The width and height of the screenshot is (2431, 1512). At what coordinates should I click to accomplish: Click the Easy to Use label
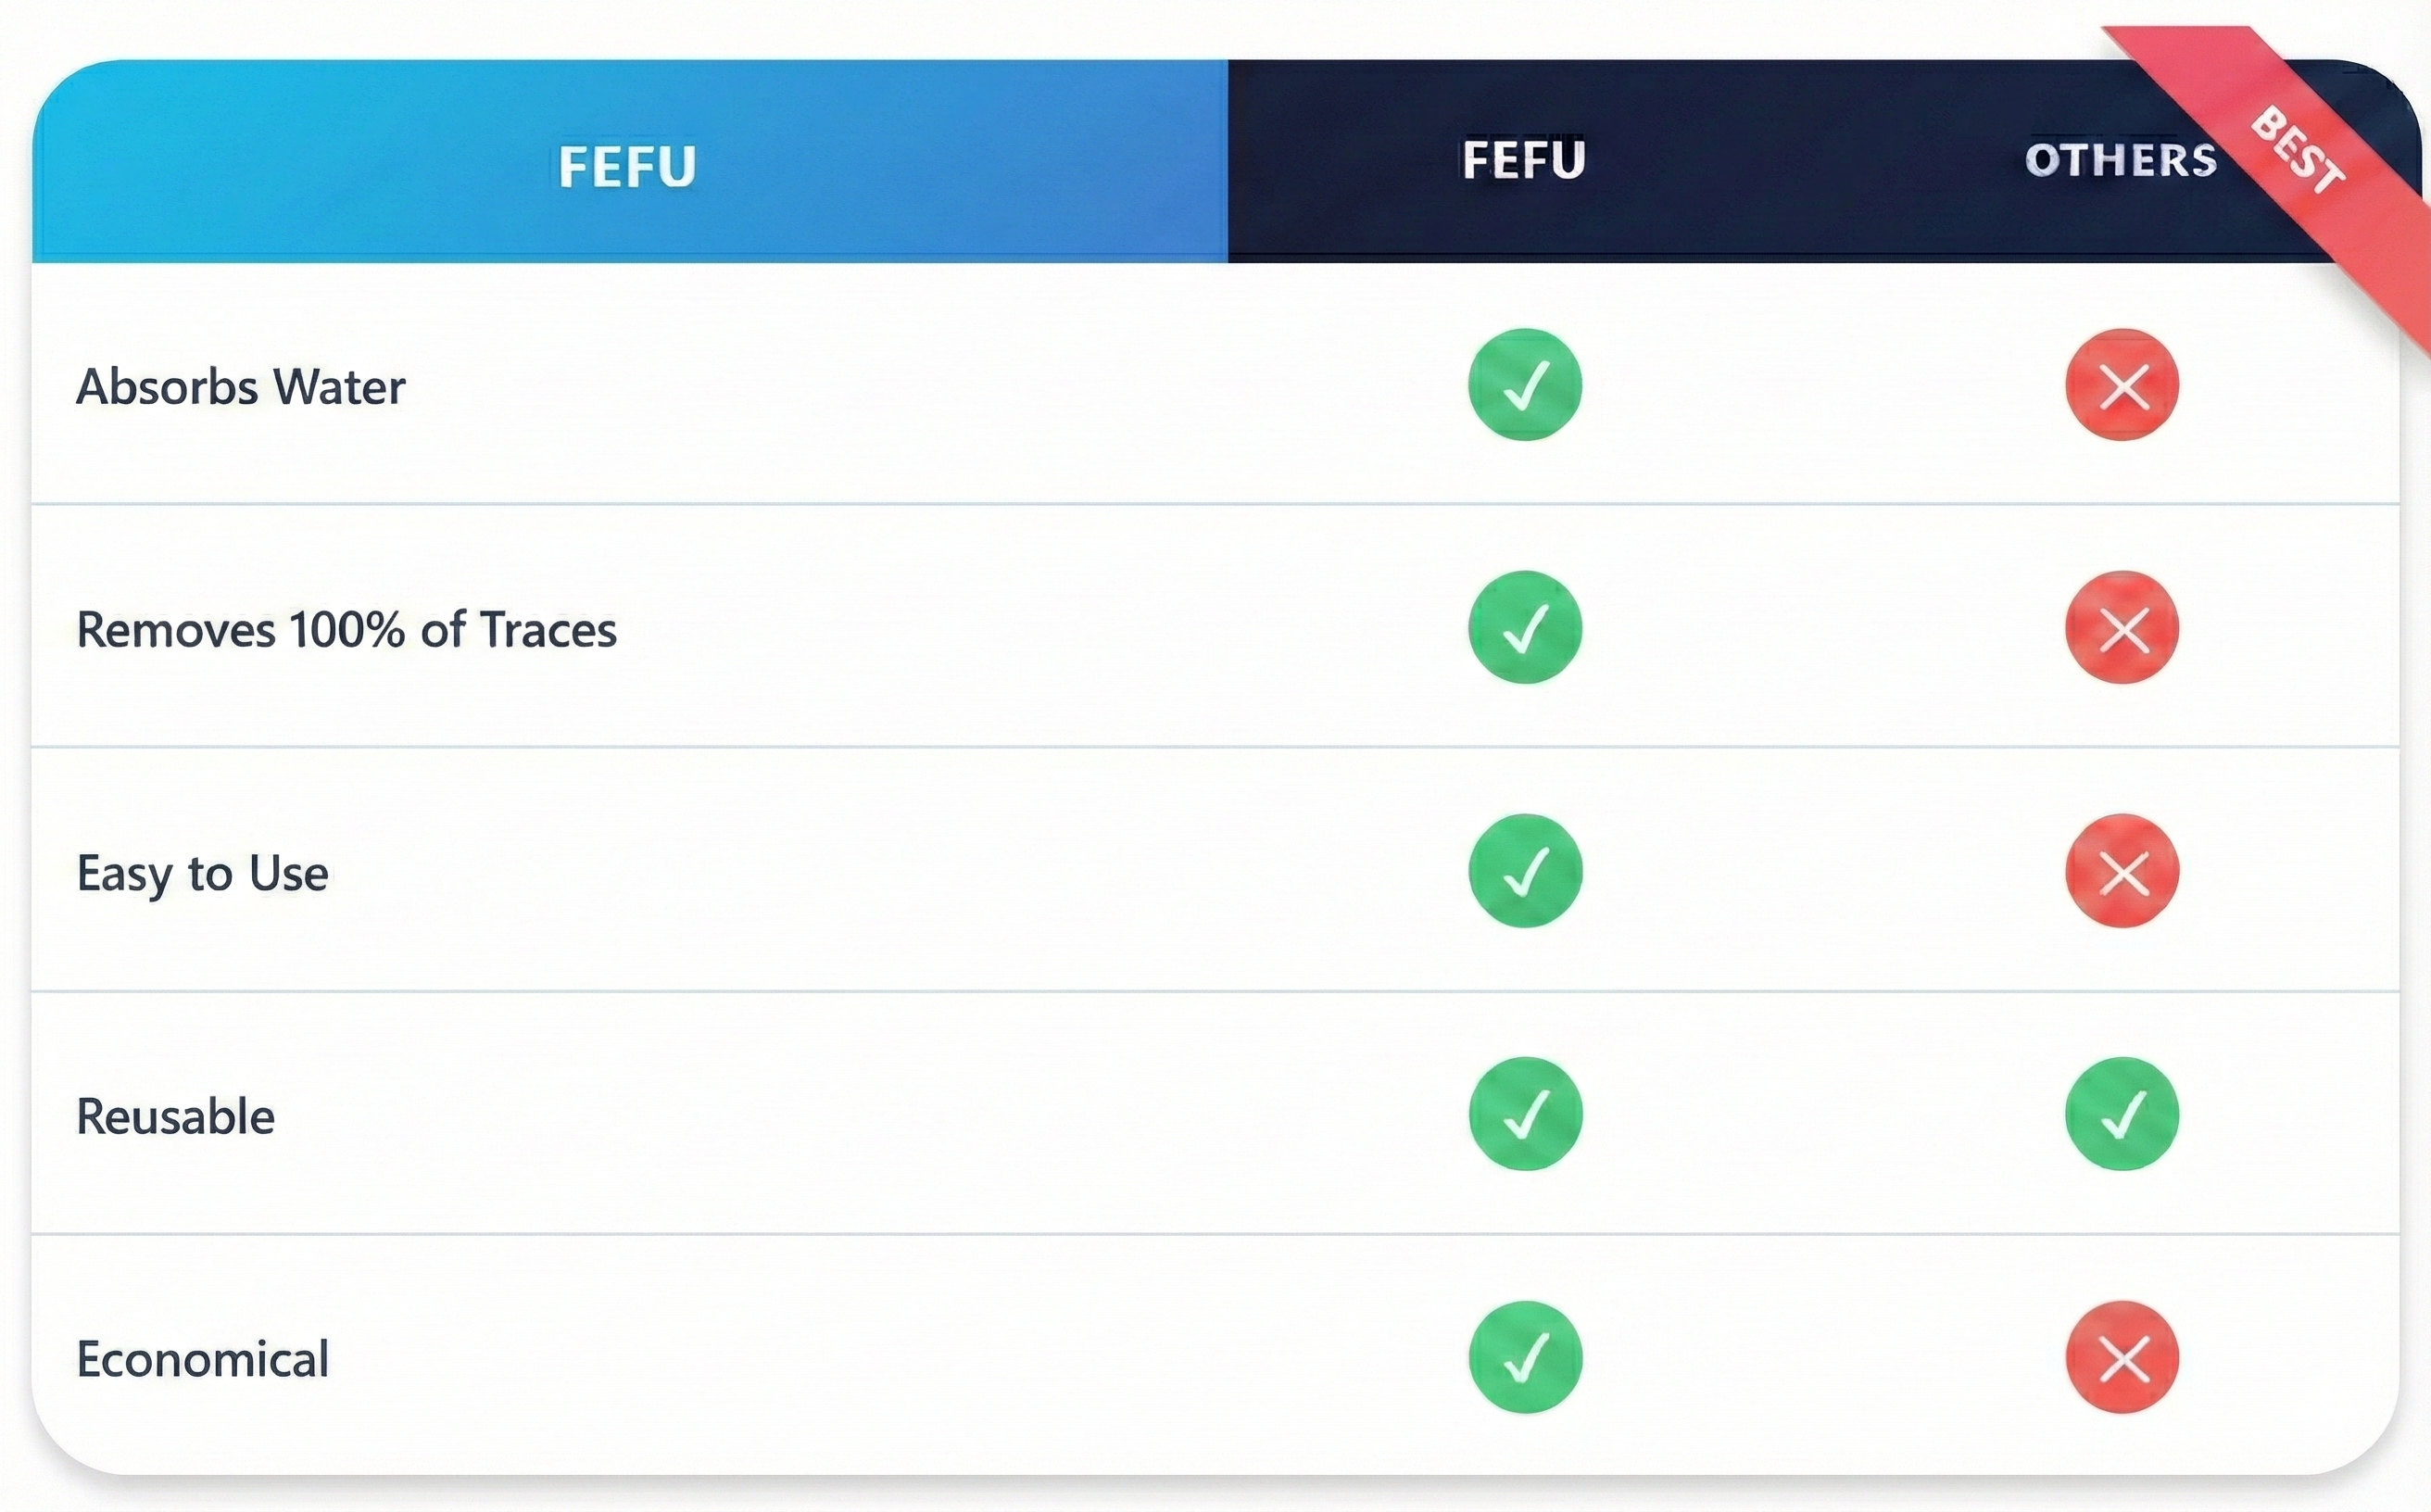coord(202,873)
